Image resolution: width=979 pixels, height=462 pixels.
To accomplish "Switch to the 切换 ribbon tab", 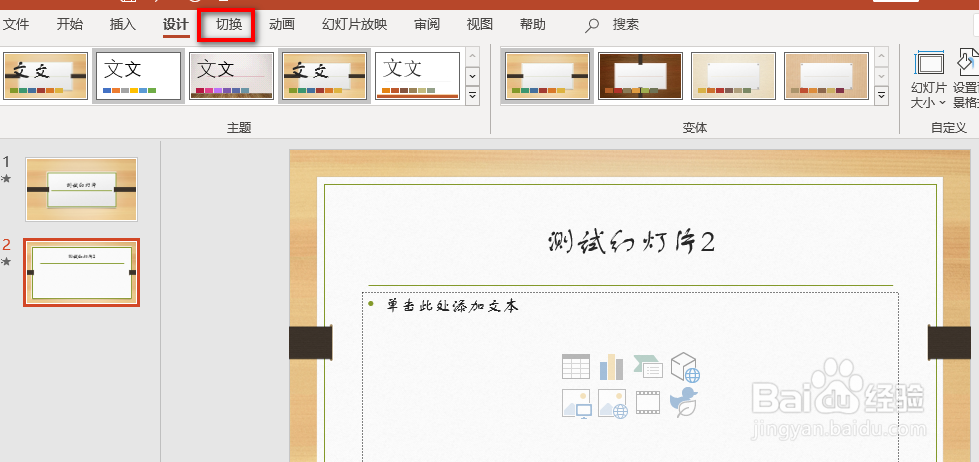I will tap(229, 25).
